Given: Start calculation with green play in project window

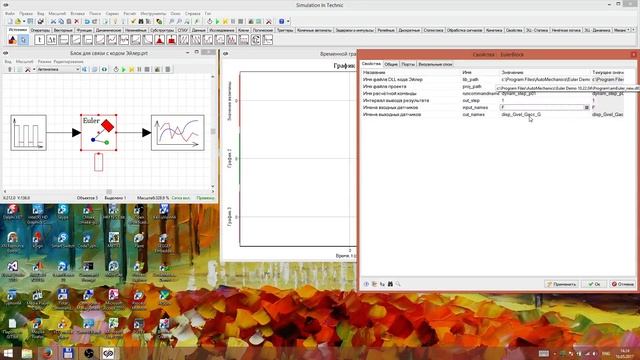Looking at the screenshot, I should point(124,69).
